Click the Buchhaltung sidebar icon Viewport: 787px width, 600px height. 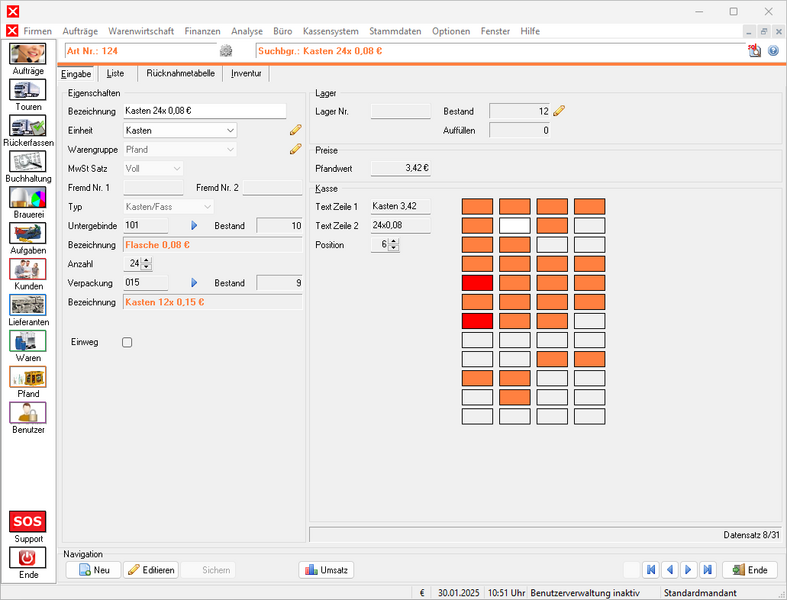coord(28,162)
